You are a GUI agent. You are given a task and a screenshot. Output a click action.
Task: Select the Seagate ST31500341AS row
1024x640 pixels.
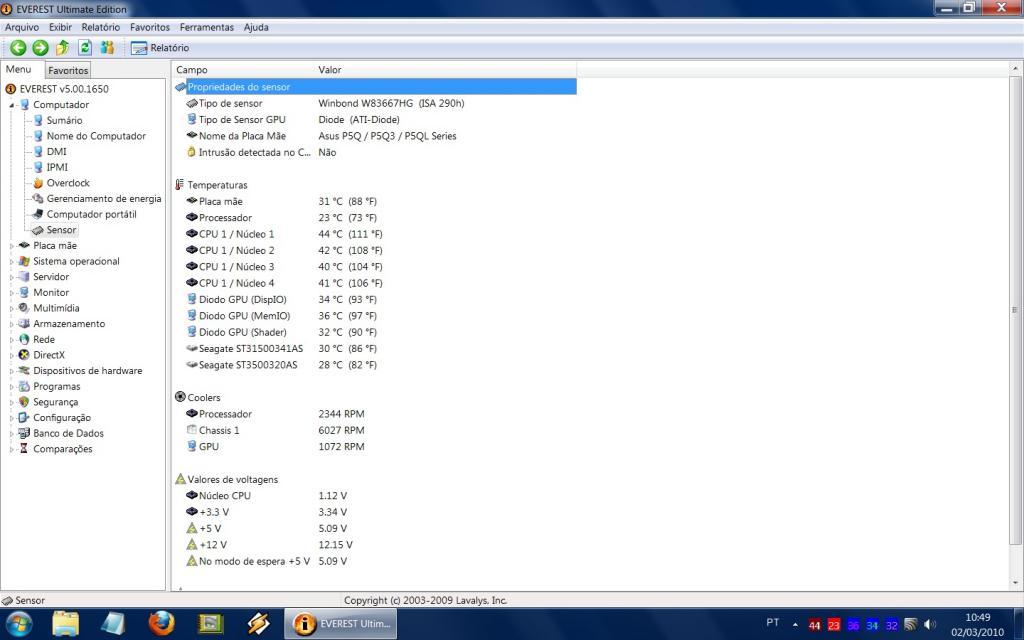pos(375,348)
